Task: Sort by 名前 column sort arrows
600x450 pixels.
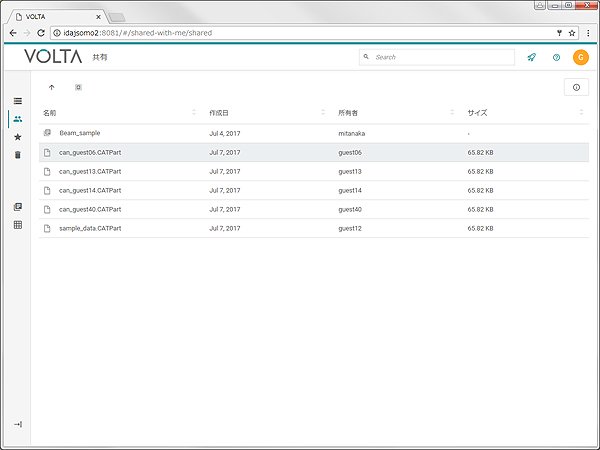Action: tap(194, 112)
